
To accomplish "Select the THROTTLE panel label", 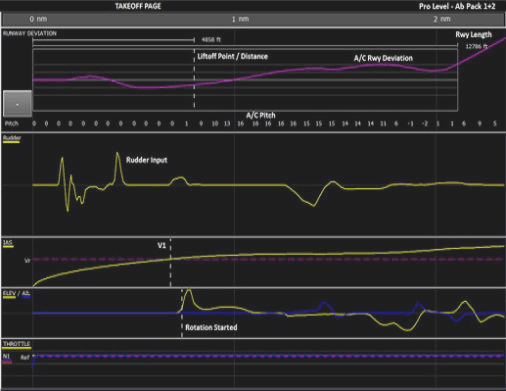I will [x=17, y=344].
